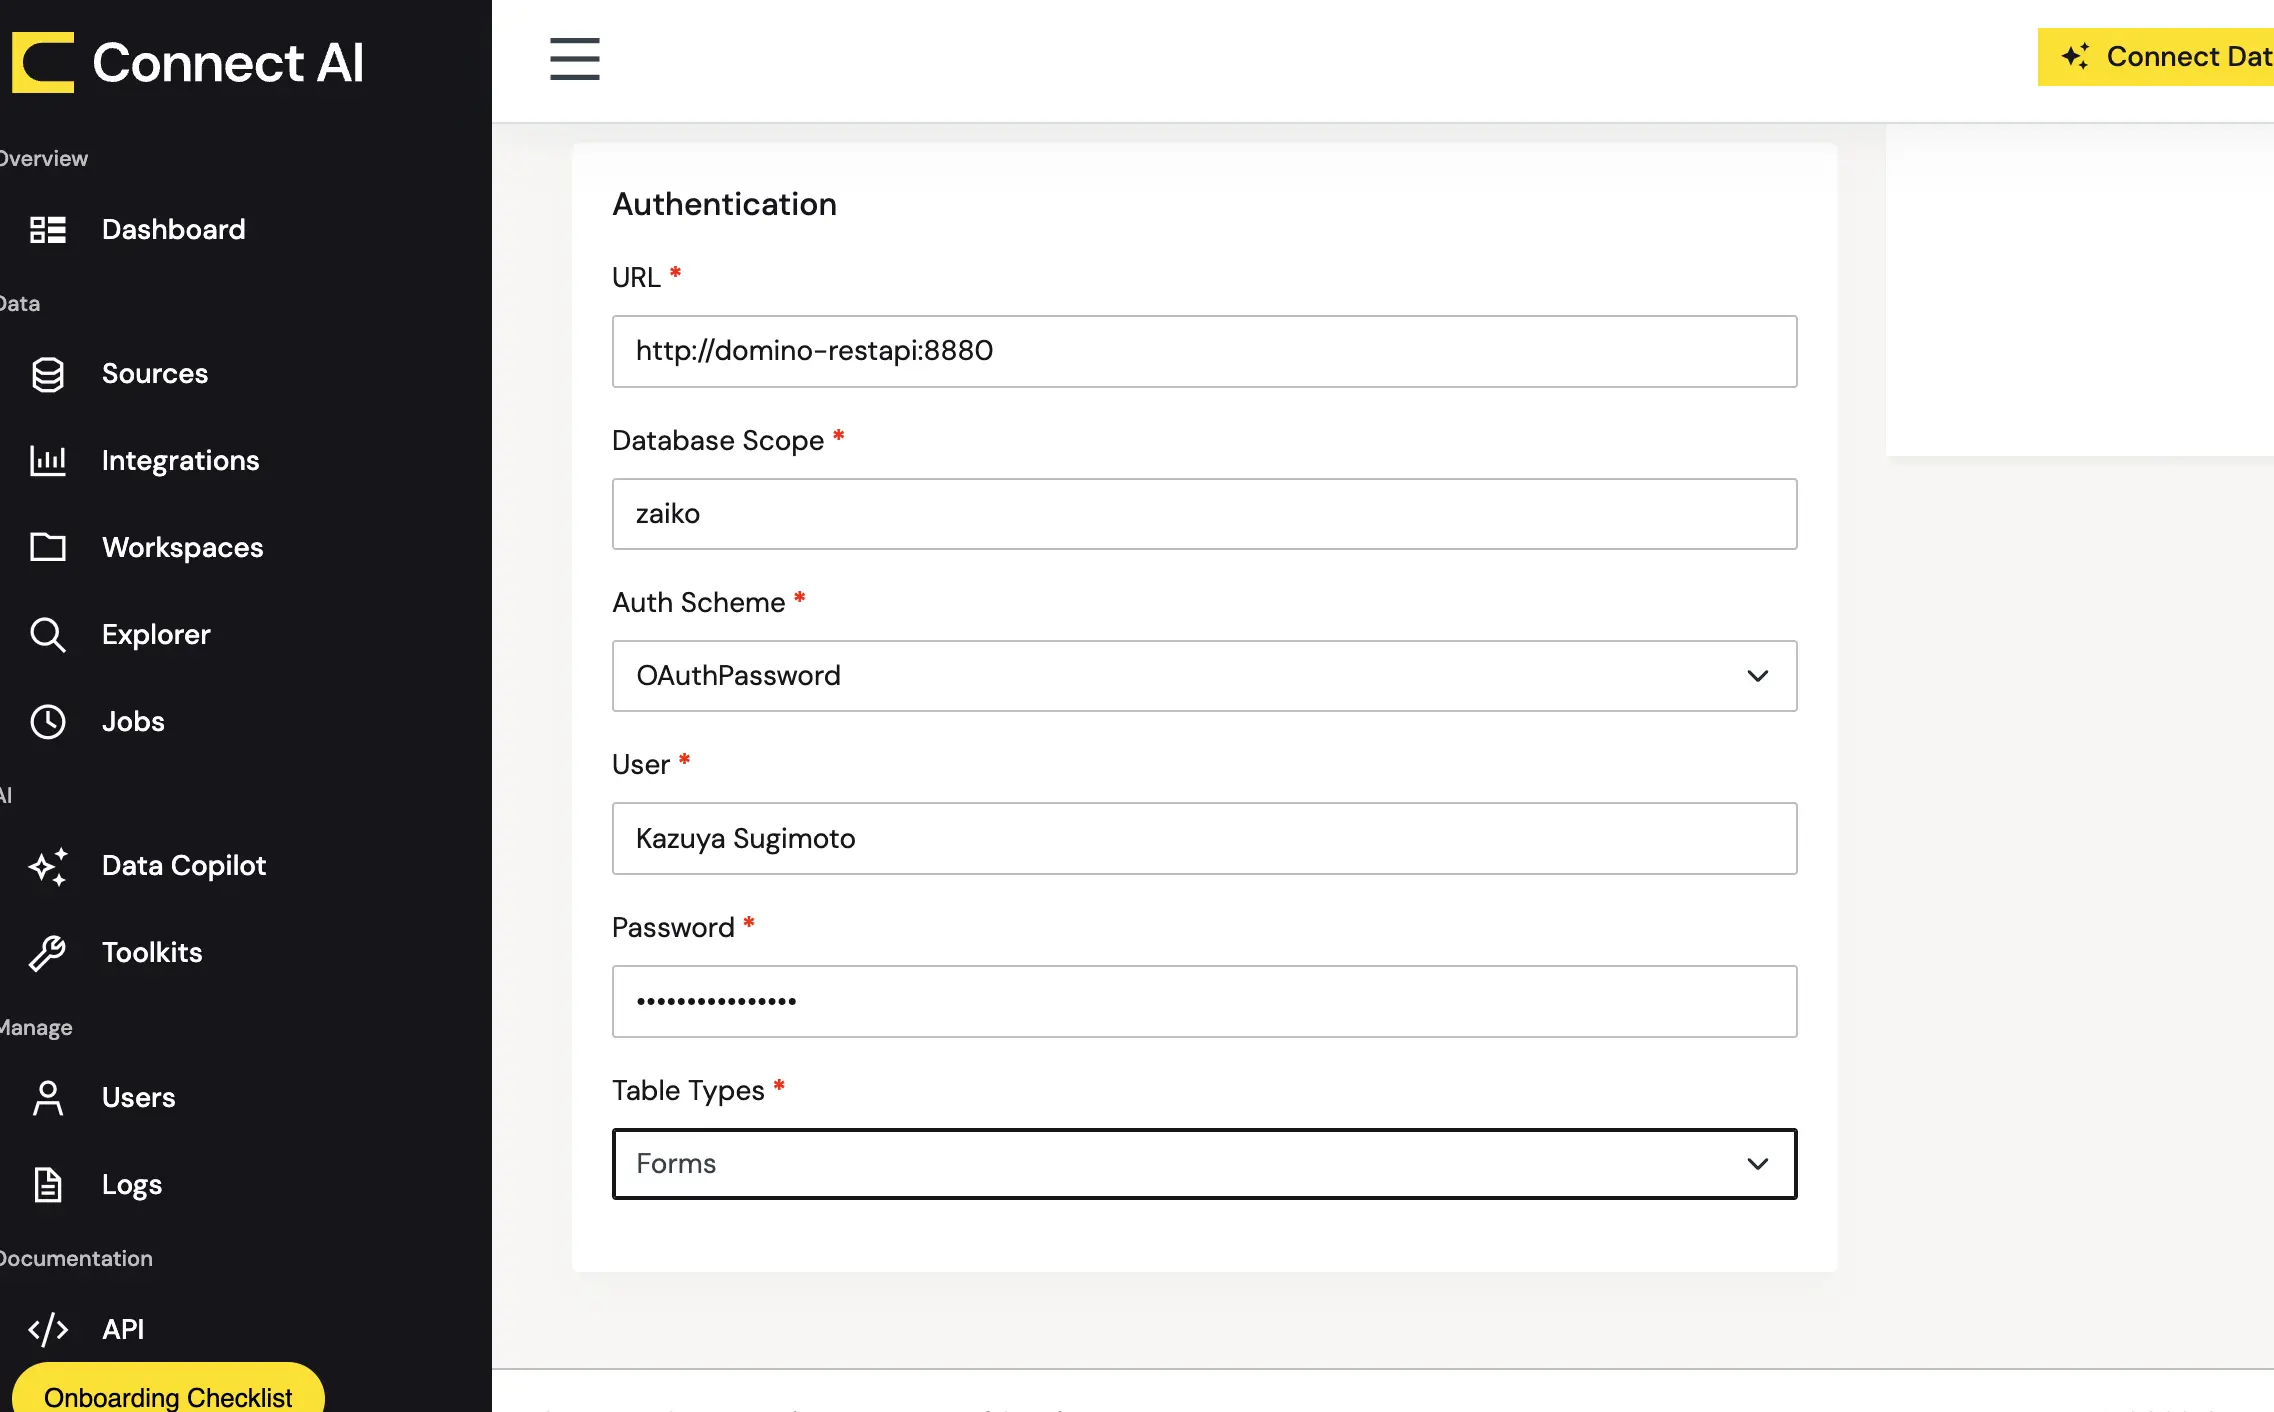Click the Logs document icon
2274x1412 pixels.
[48, 1185]
